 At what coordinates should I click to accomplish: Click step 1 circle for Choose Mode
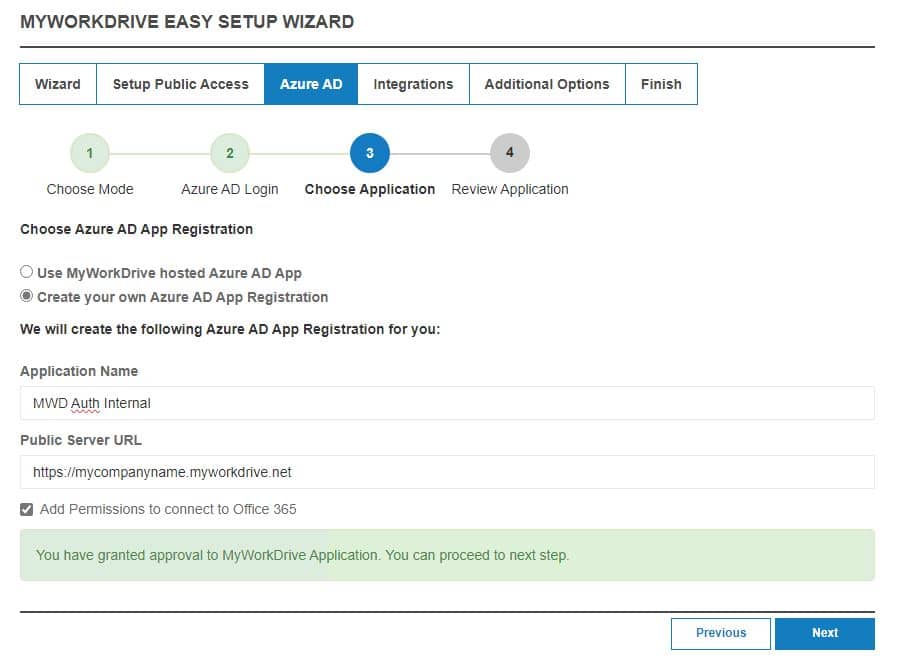coord(90,153)
